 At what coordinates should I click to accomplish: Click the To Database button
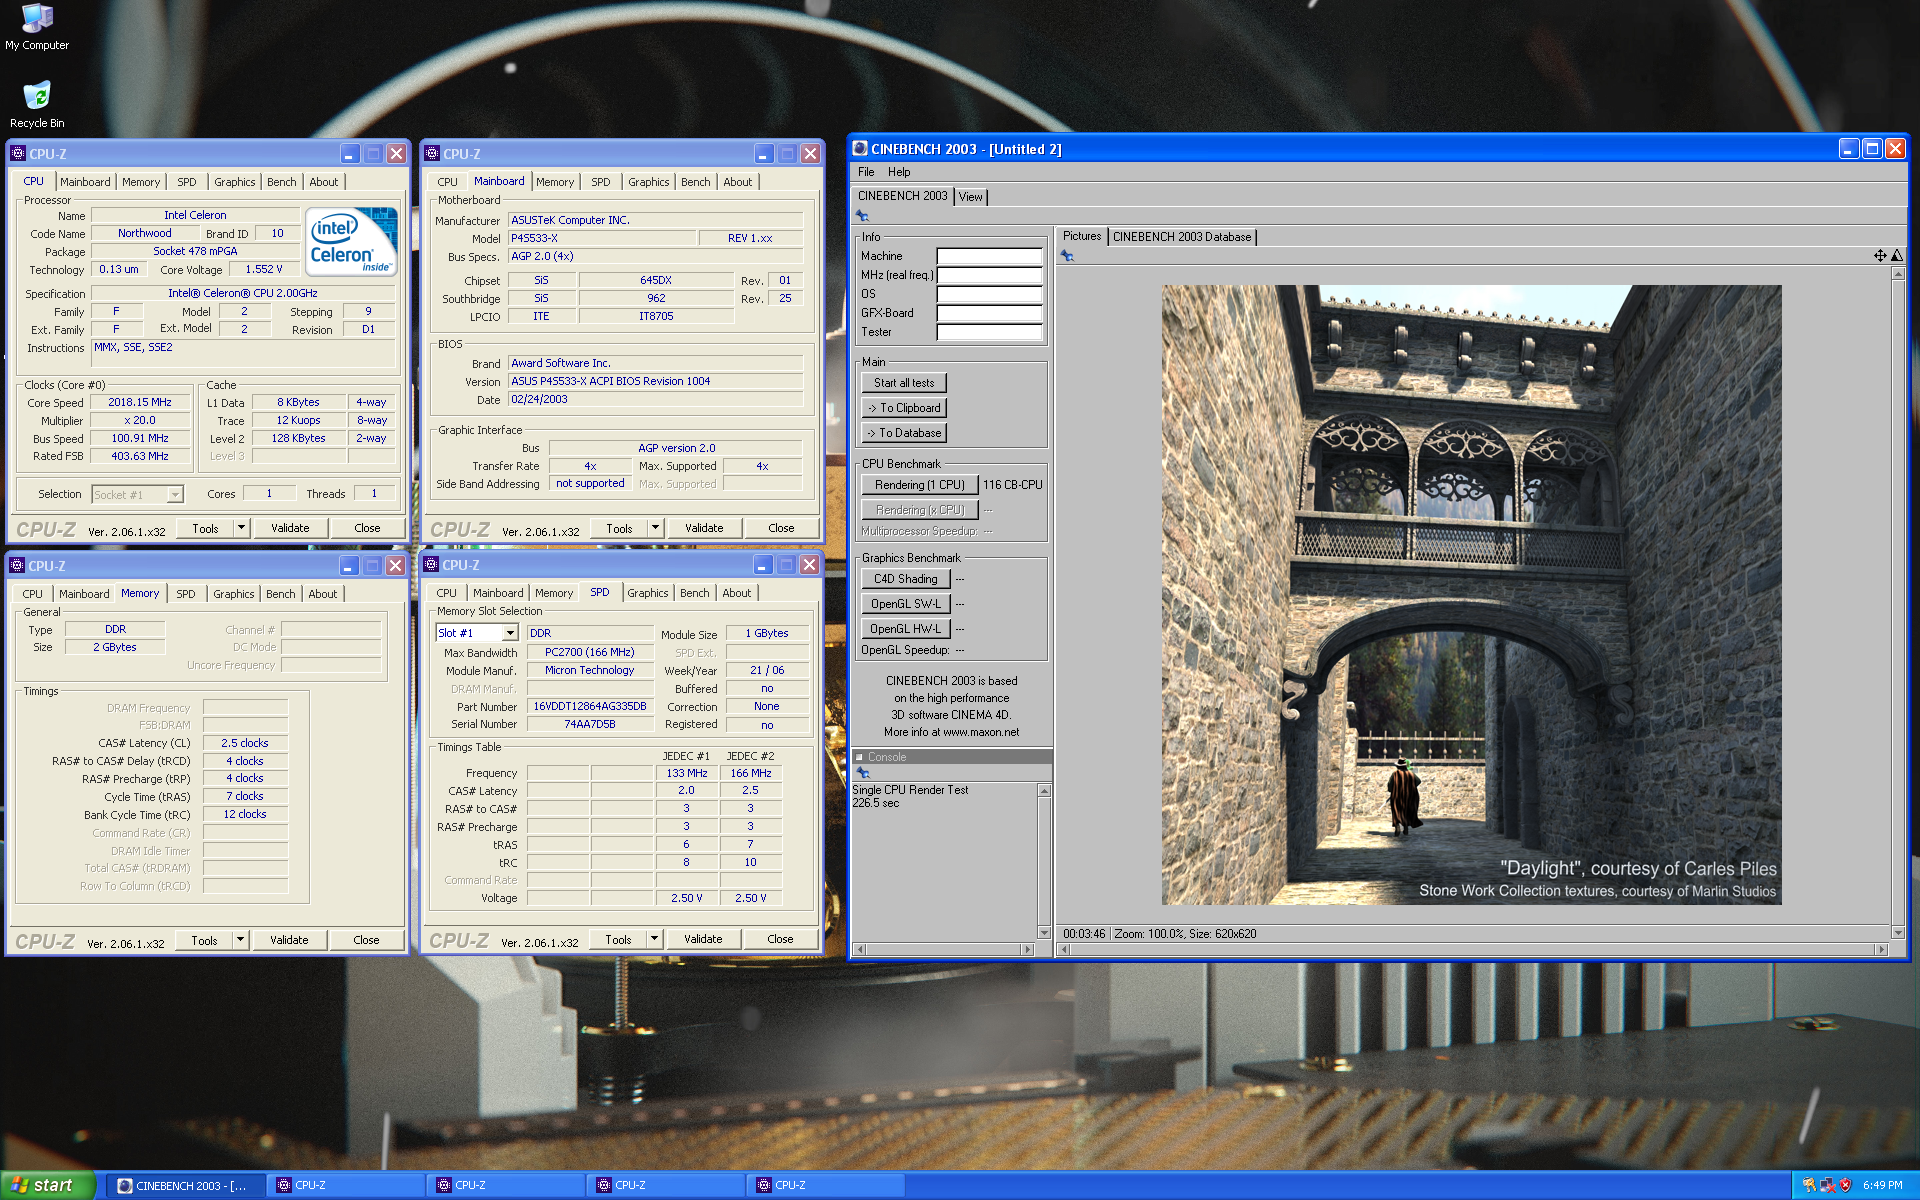coord(904,433)
